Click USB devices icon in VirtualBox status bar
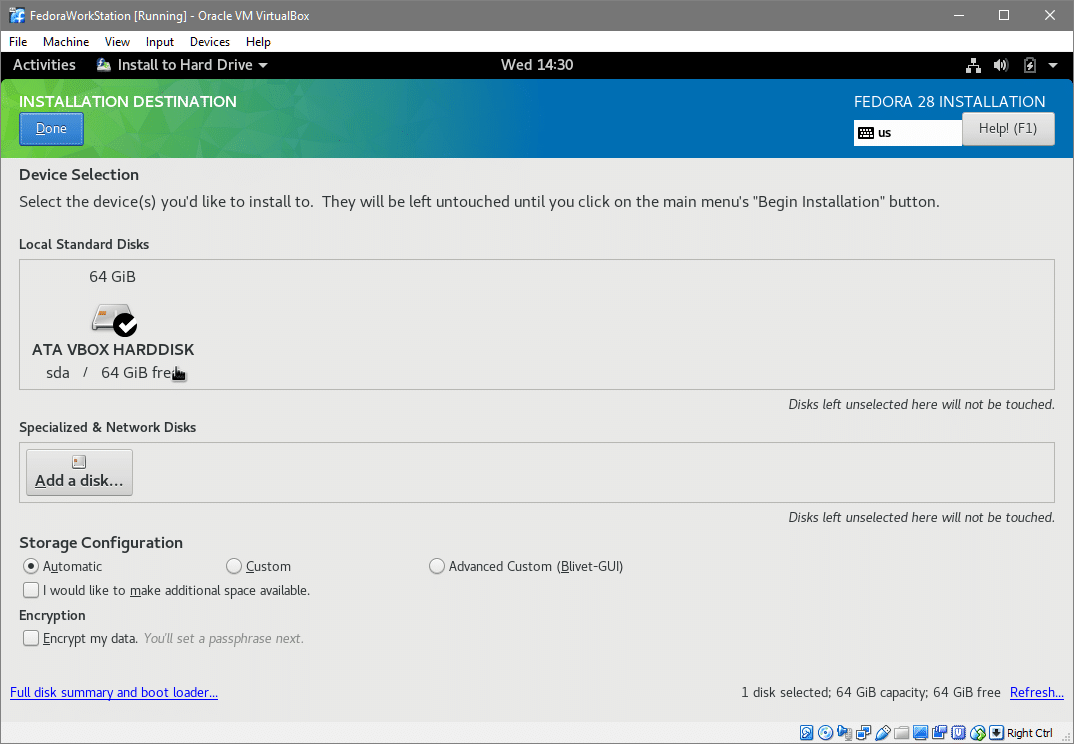This screenshot has width=1074, height=744. click(x=883, y=732)
